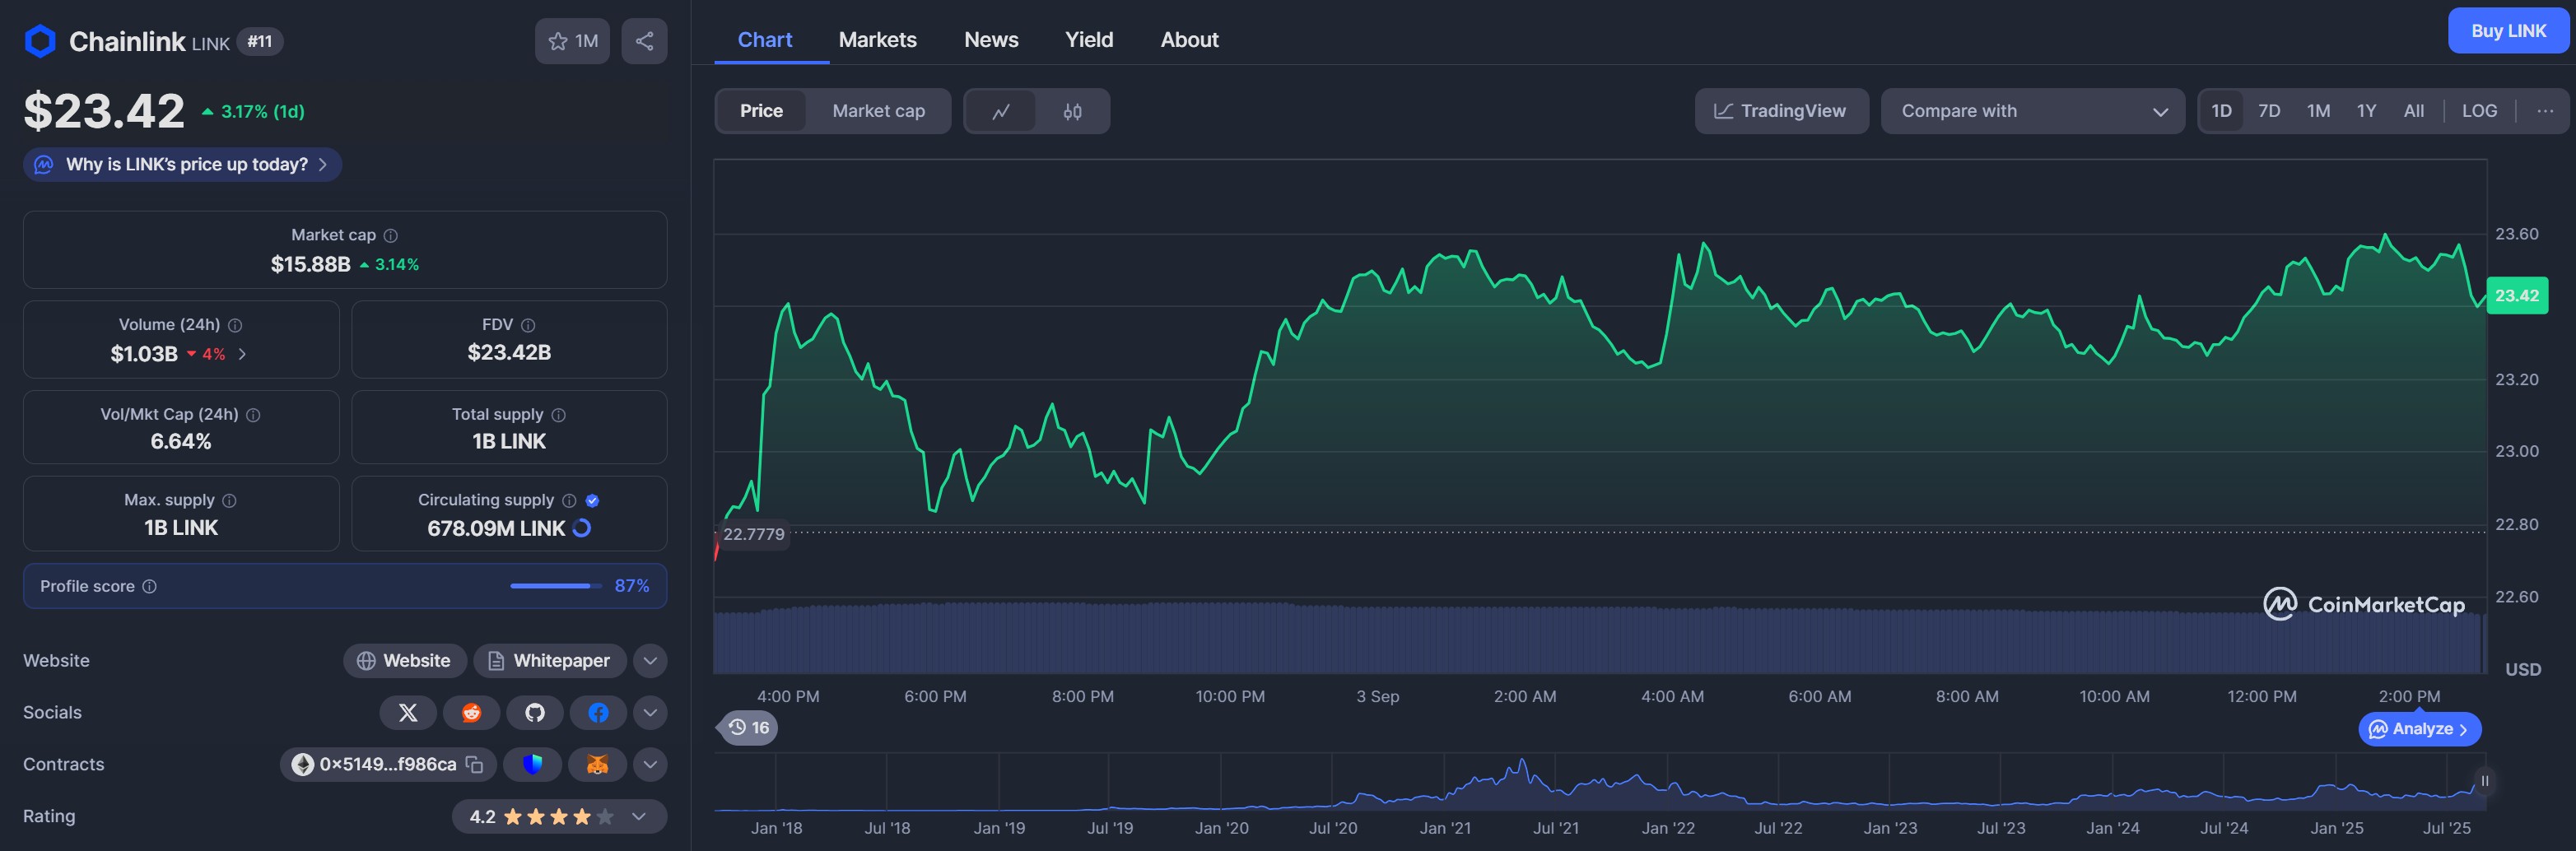Select the 7D time range
The image size is (2576, 851).
2269,111
